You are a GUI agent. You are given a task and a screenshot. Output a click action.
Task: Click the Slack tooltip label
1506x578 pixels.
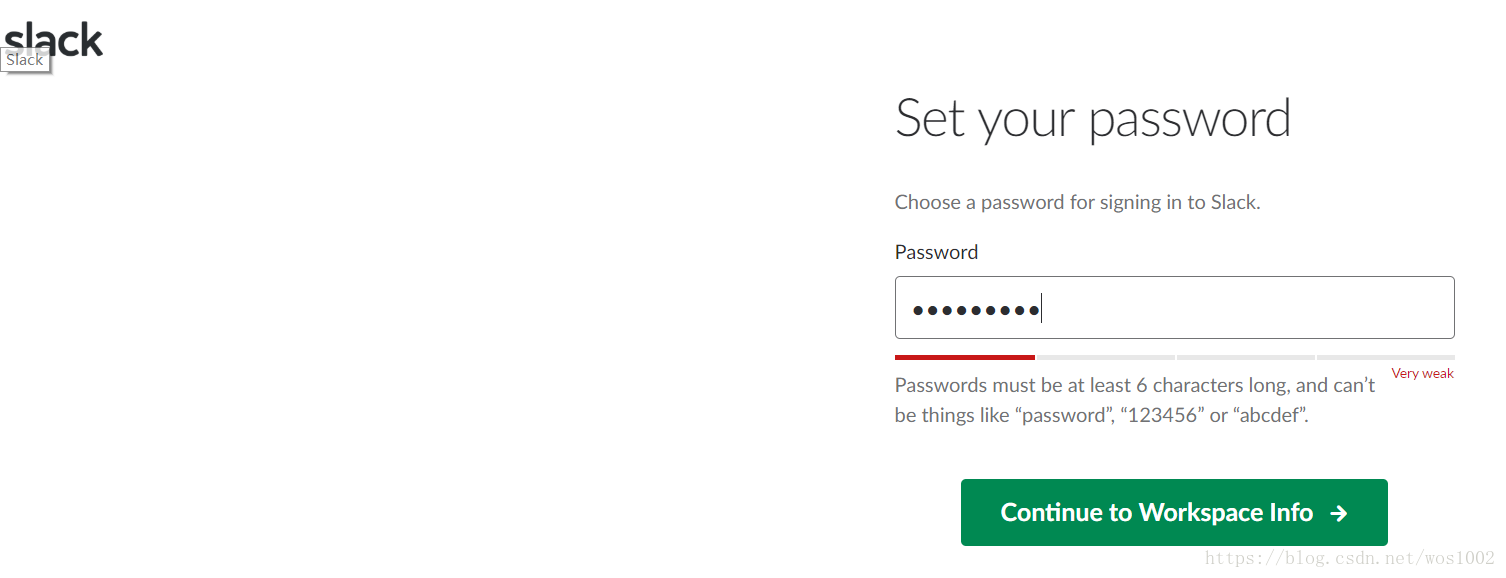(25, 60)
